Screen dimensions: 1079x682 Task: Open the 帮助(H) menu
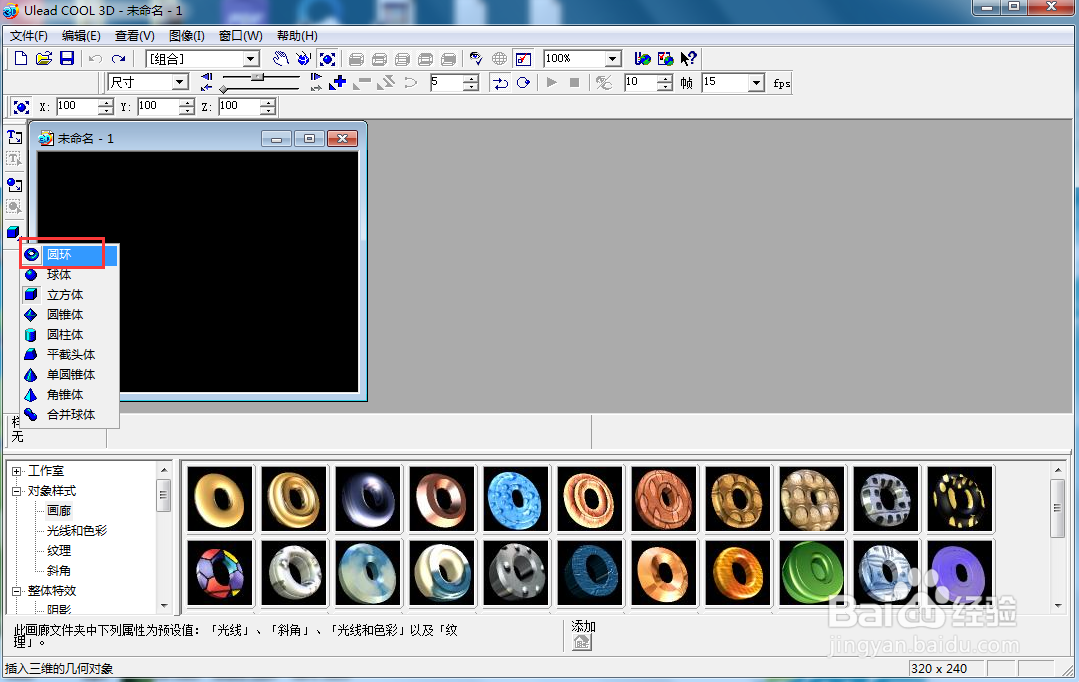click(x=297, y=36)
